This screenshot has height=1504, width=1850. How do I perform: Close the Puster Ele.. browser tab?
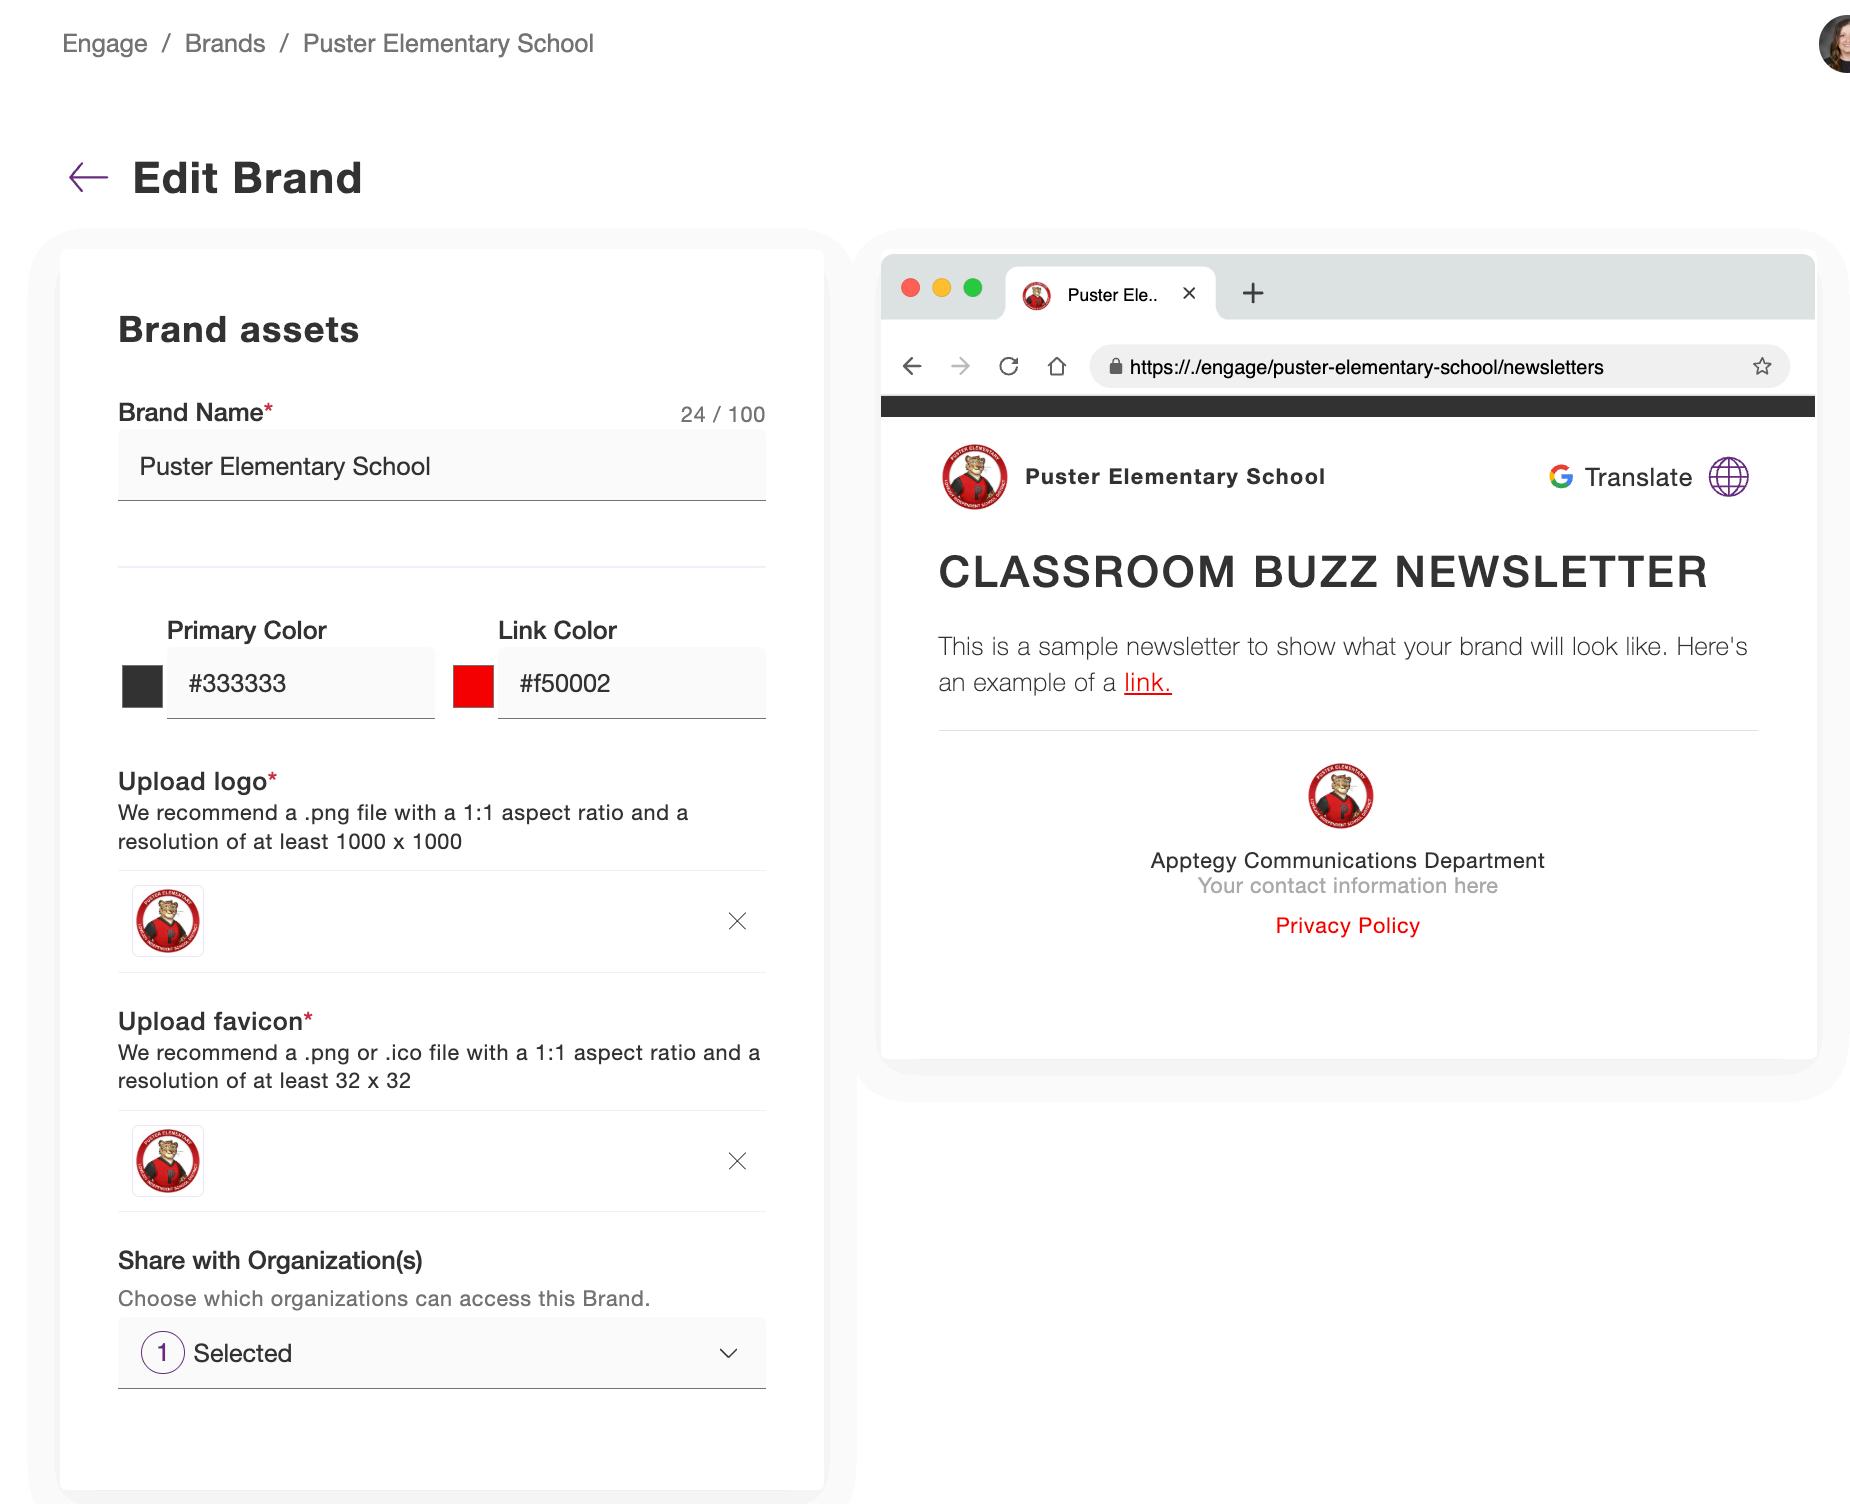(1189, 294)
